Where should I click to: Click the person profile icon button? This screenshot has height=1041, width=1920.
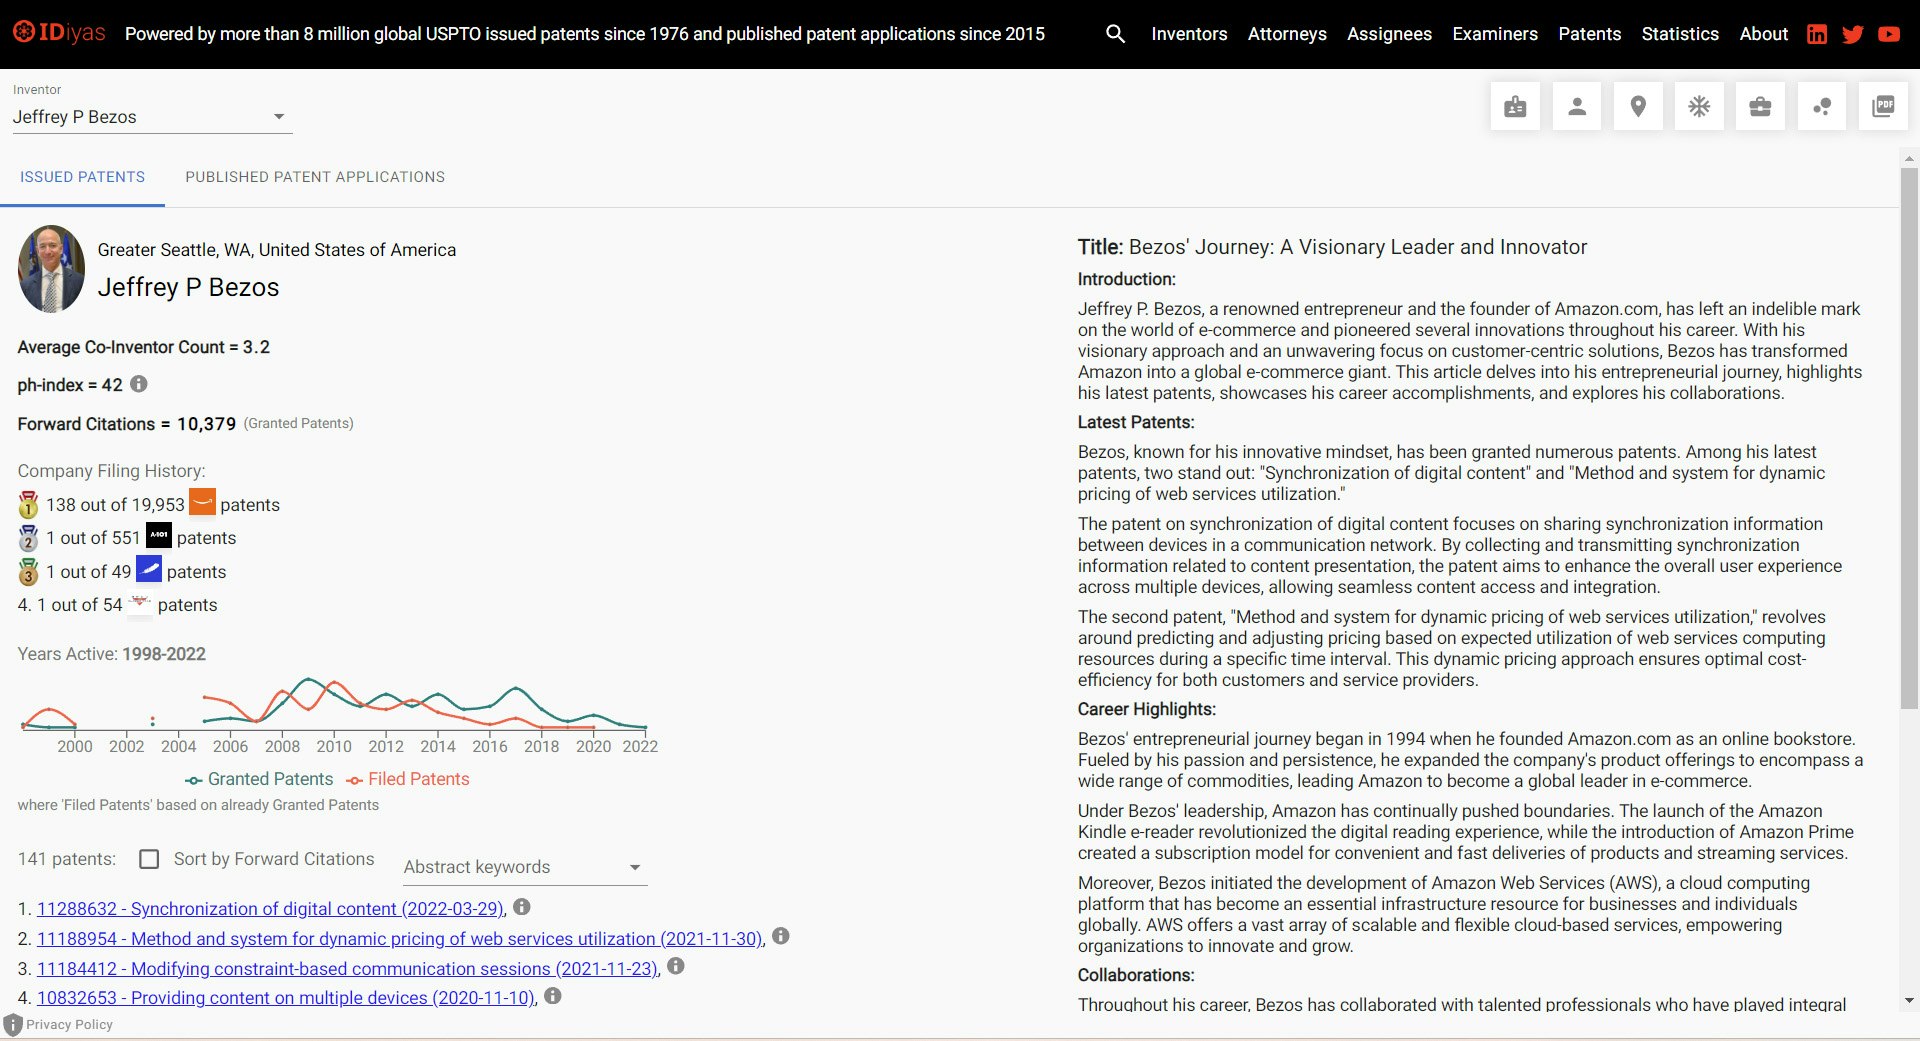(x=1577, y=106)
